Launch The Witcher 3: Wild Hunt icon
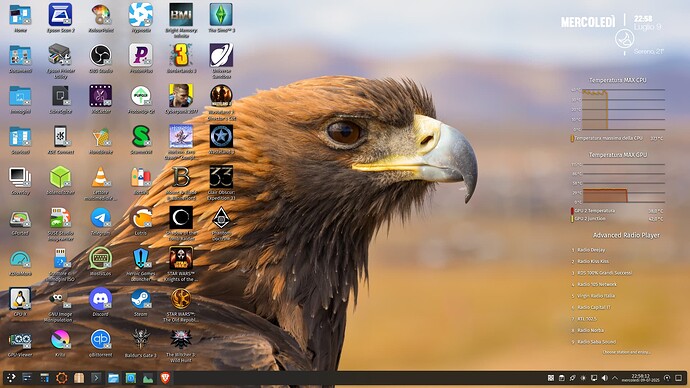The width and height of the screenshot is (690, 388). [181, 340]
